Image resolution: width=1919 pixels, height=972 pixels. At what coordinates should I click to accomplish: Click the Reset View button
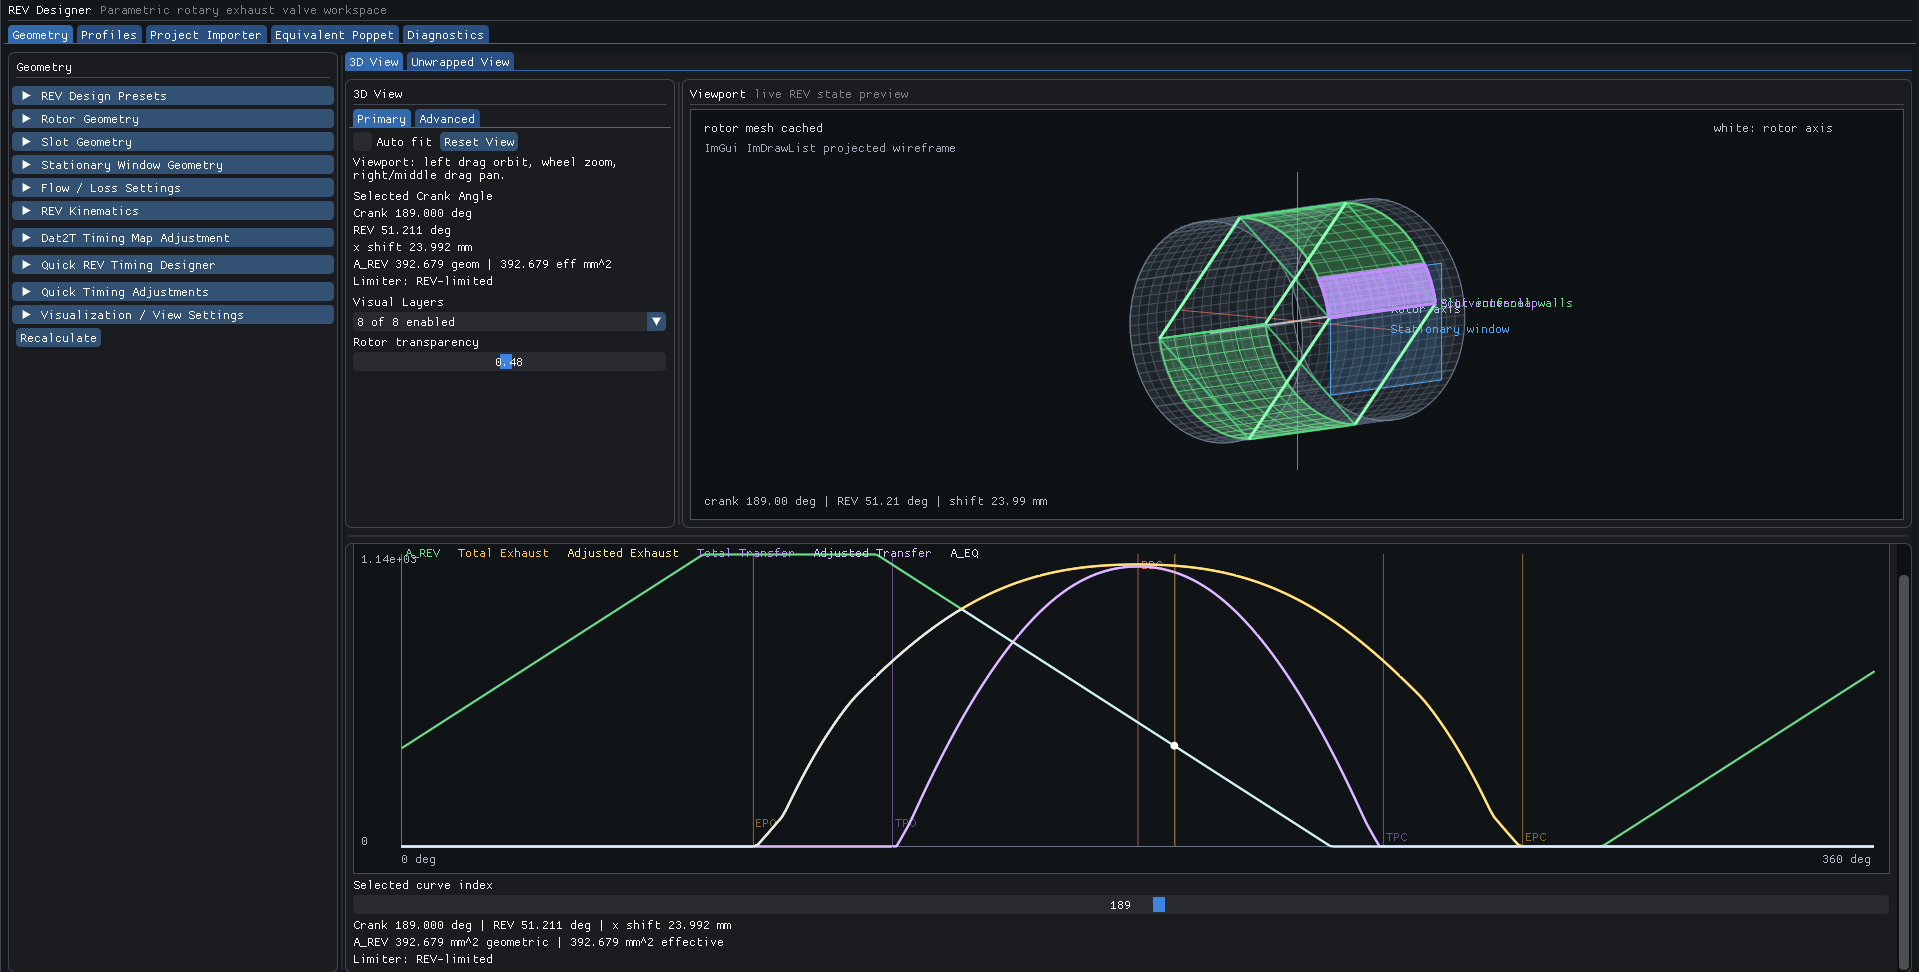(479, 142)
